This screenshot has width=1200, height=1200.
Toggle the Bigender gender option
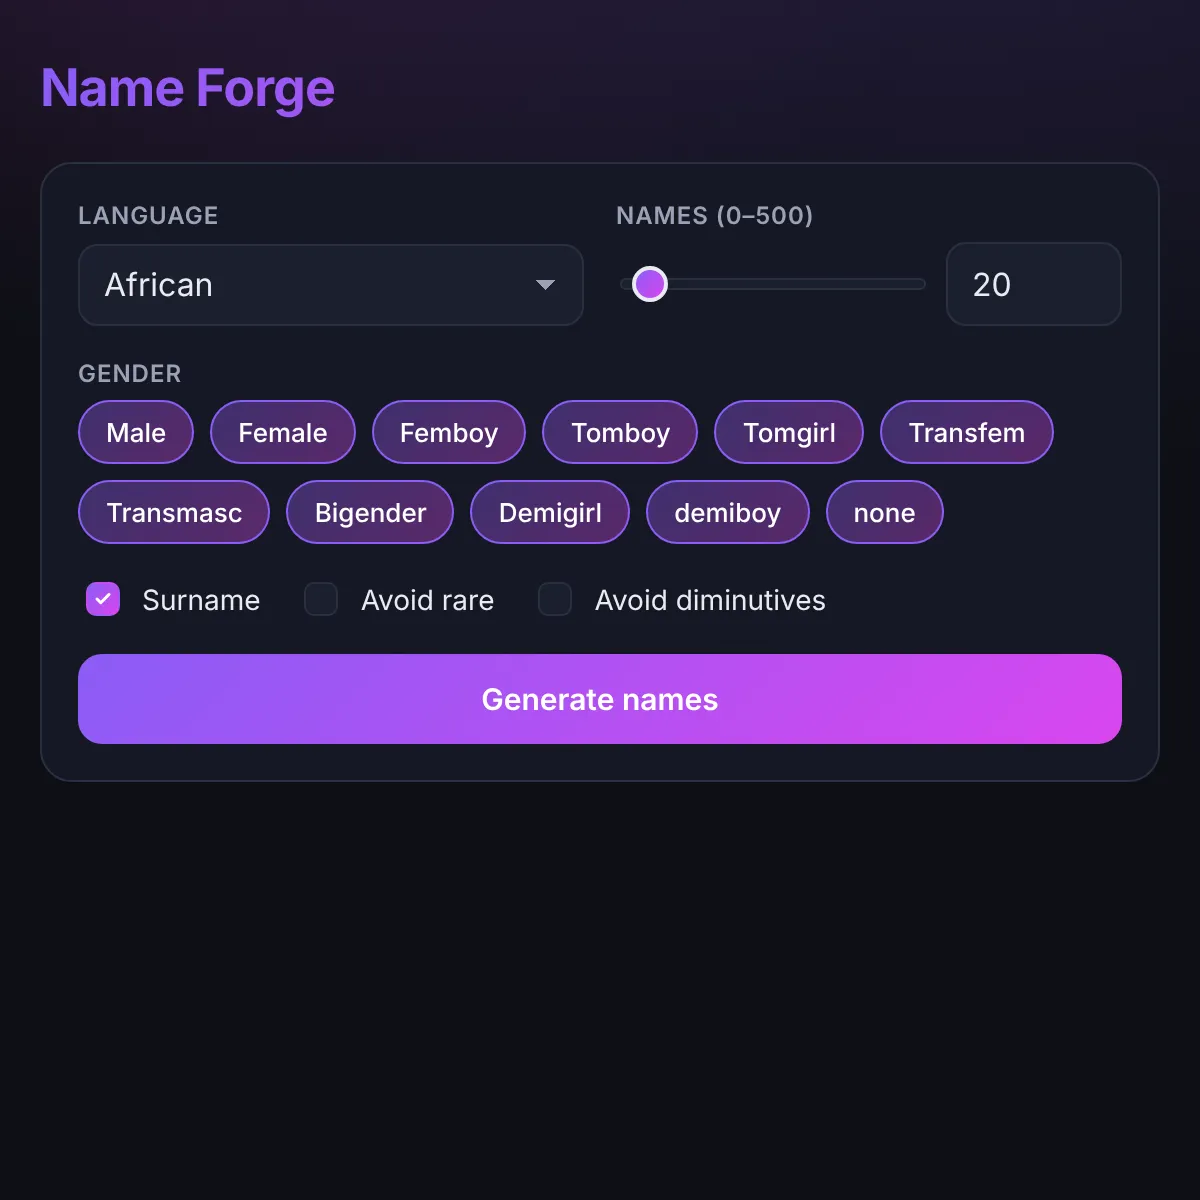[370, 512]
